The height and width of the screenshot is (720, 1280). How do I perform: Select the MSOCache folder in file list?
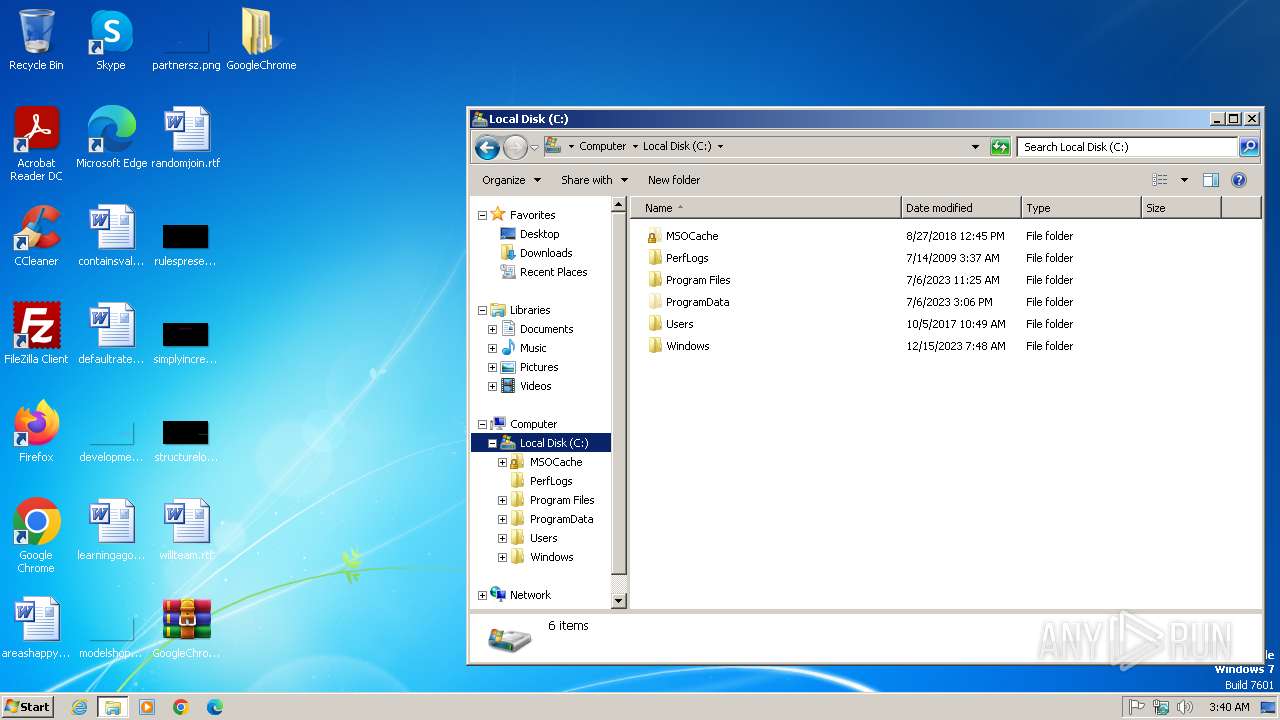point(683,236)
